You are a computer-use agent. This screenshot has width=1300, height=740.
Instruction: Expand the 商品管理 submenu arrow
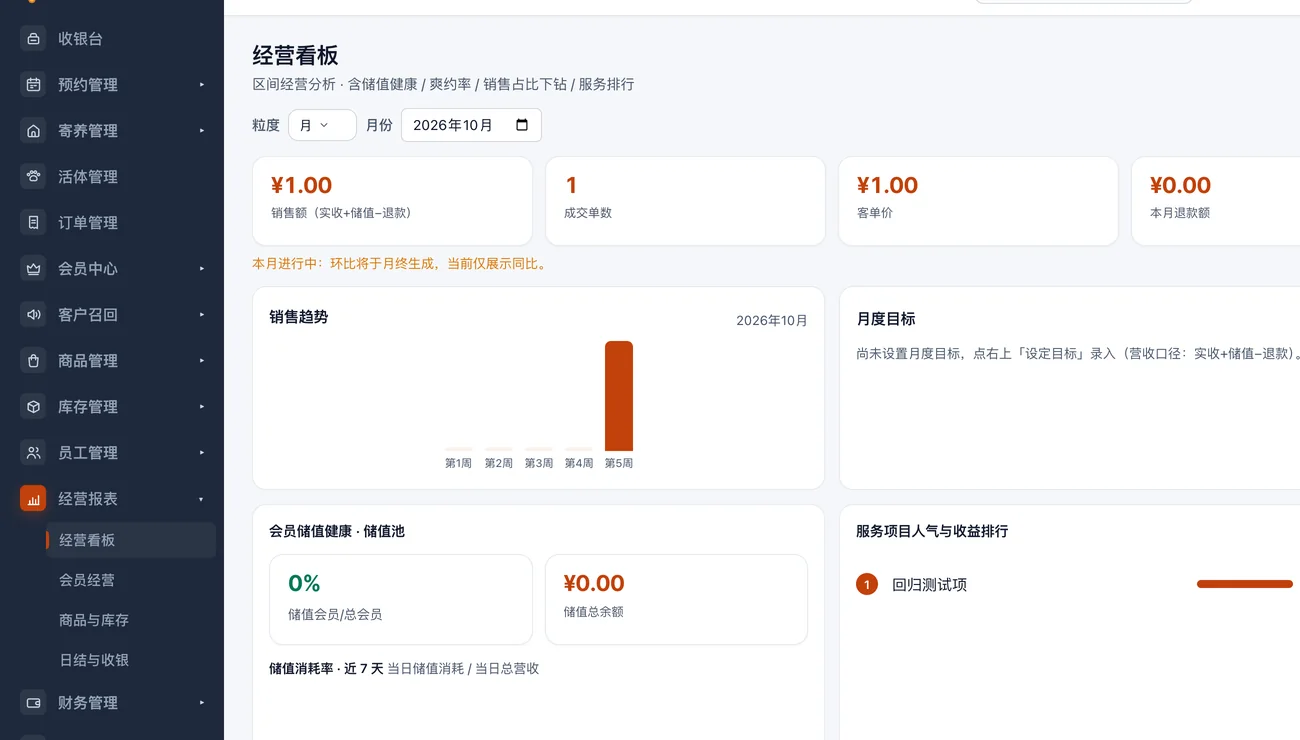pos(202,361)
